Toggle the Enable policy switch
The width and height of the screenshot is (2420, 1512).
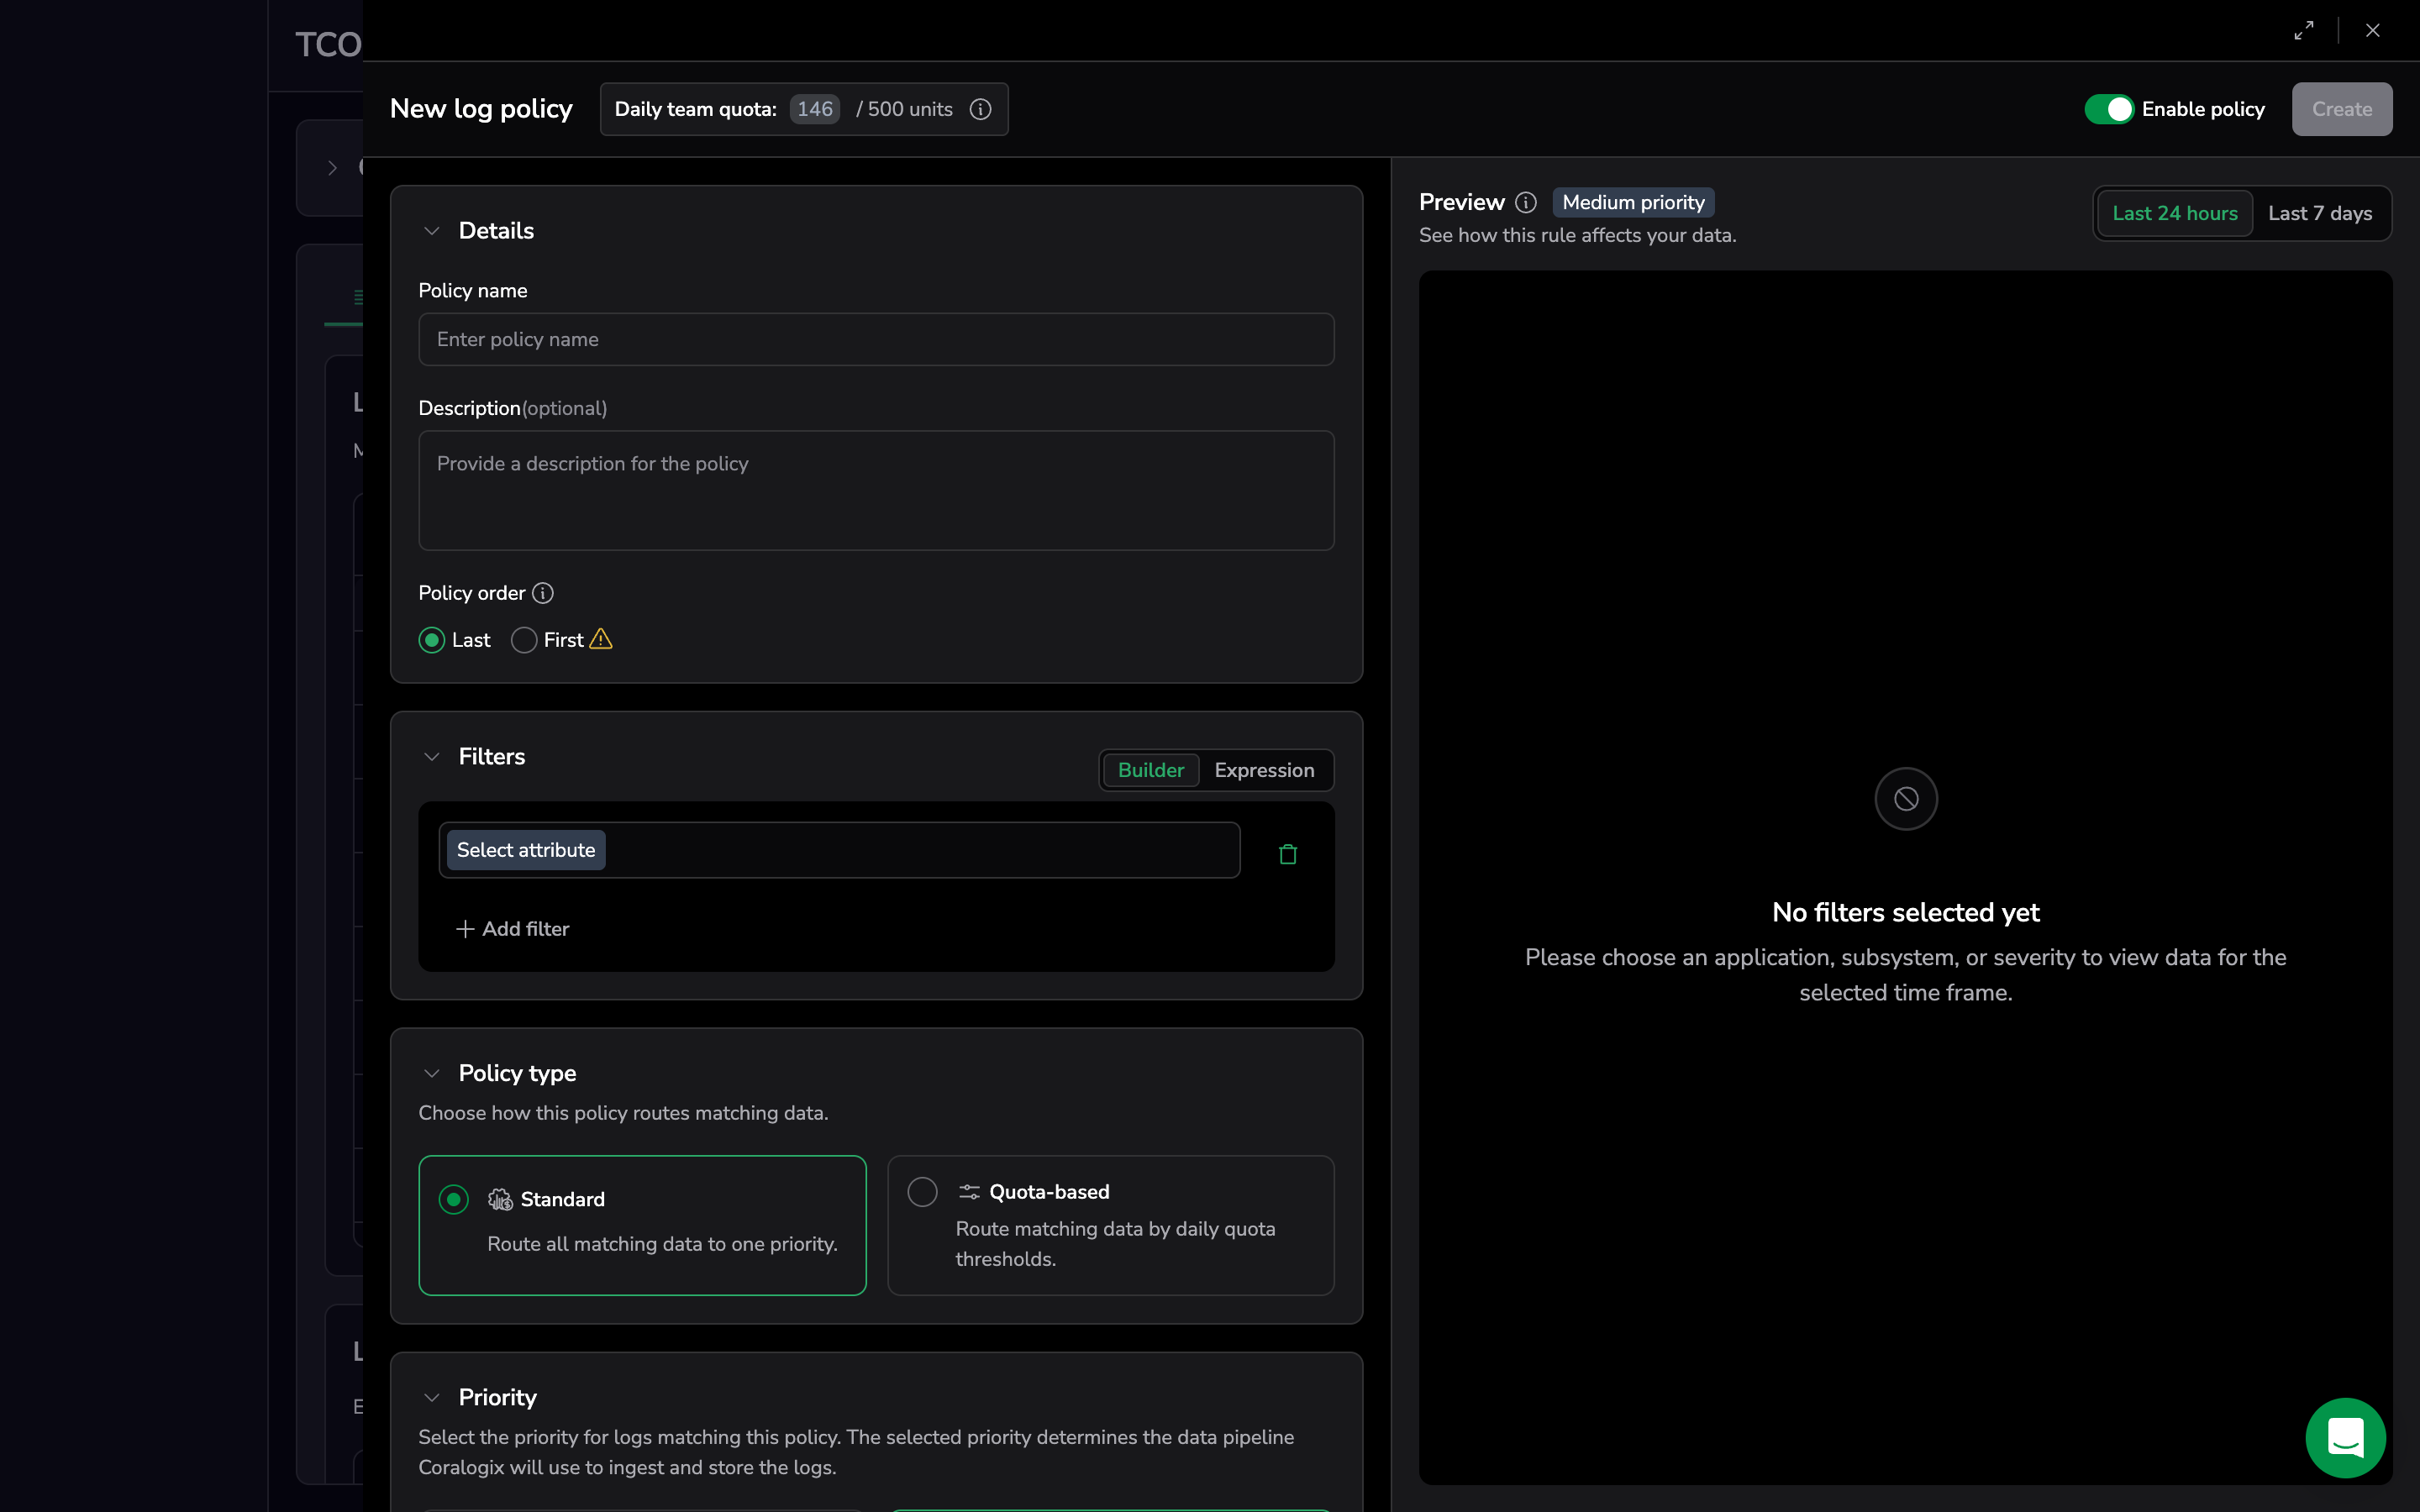(2109, 109)
